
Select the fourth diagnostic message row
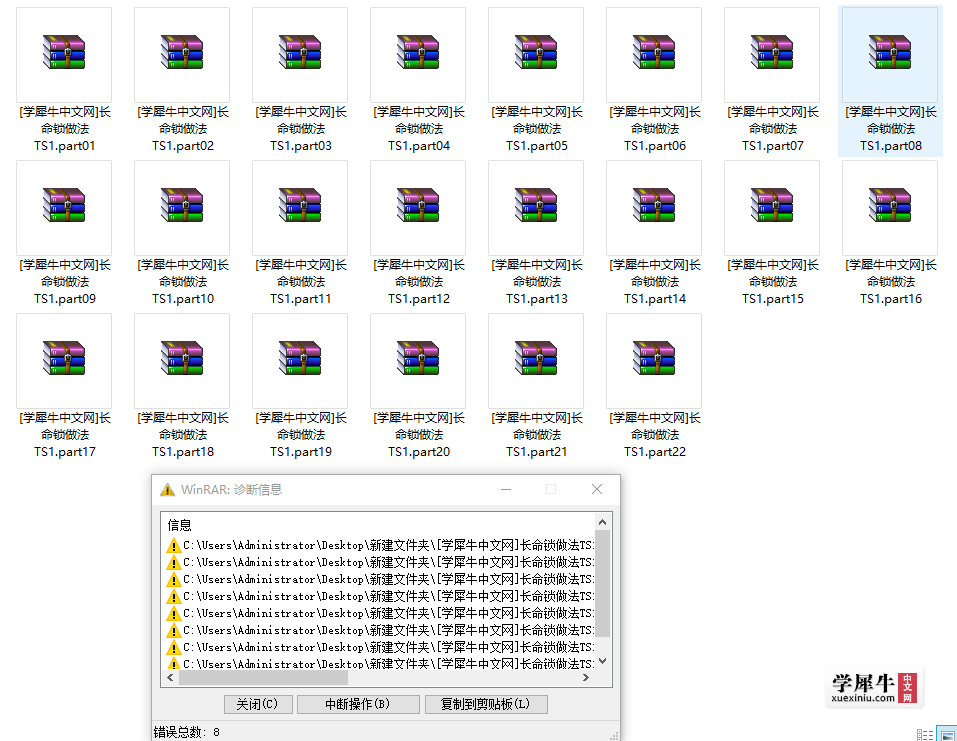378,596
